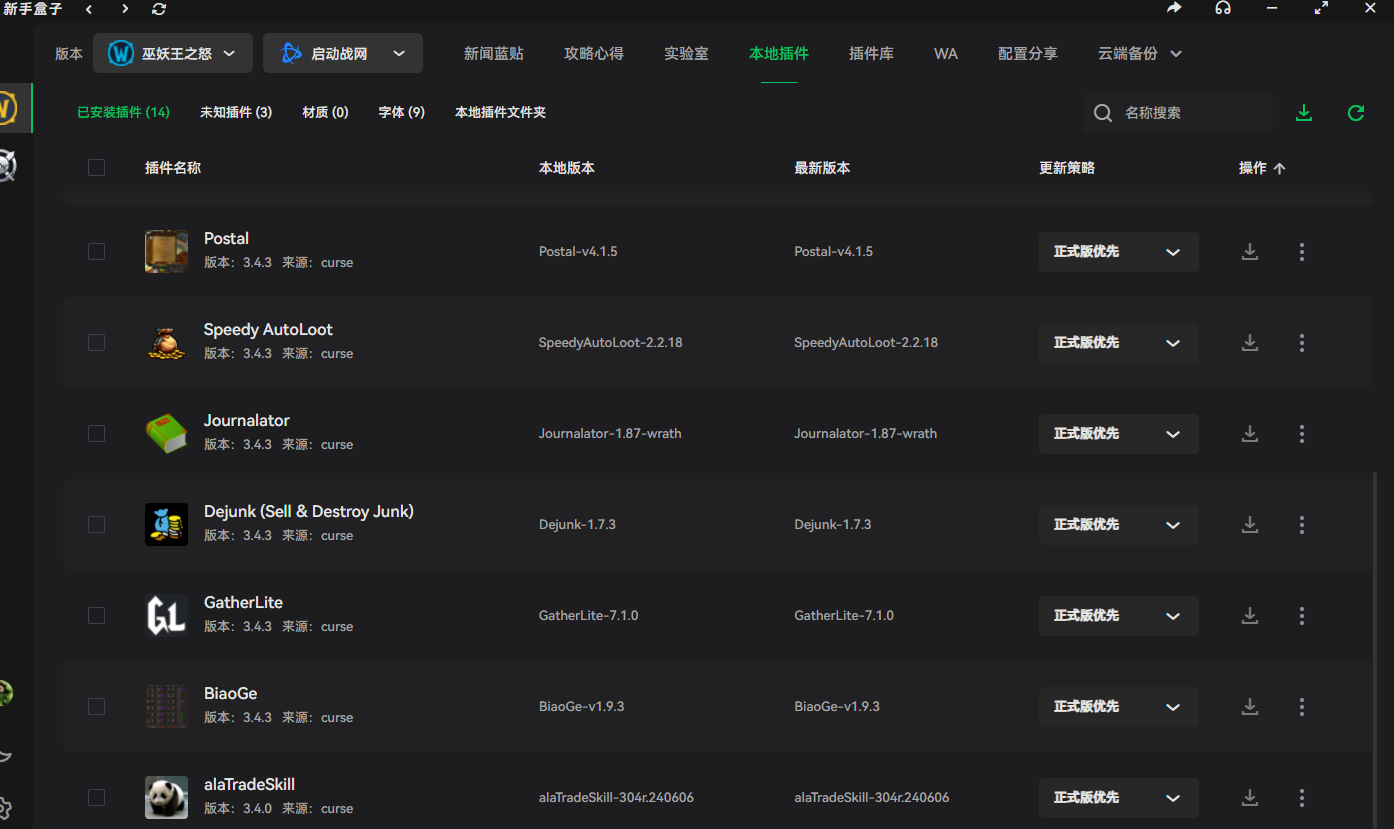Open the three-dot menu for Postal

pos(1302,252)
